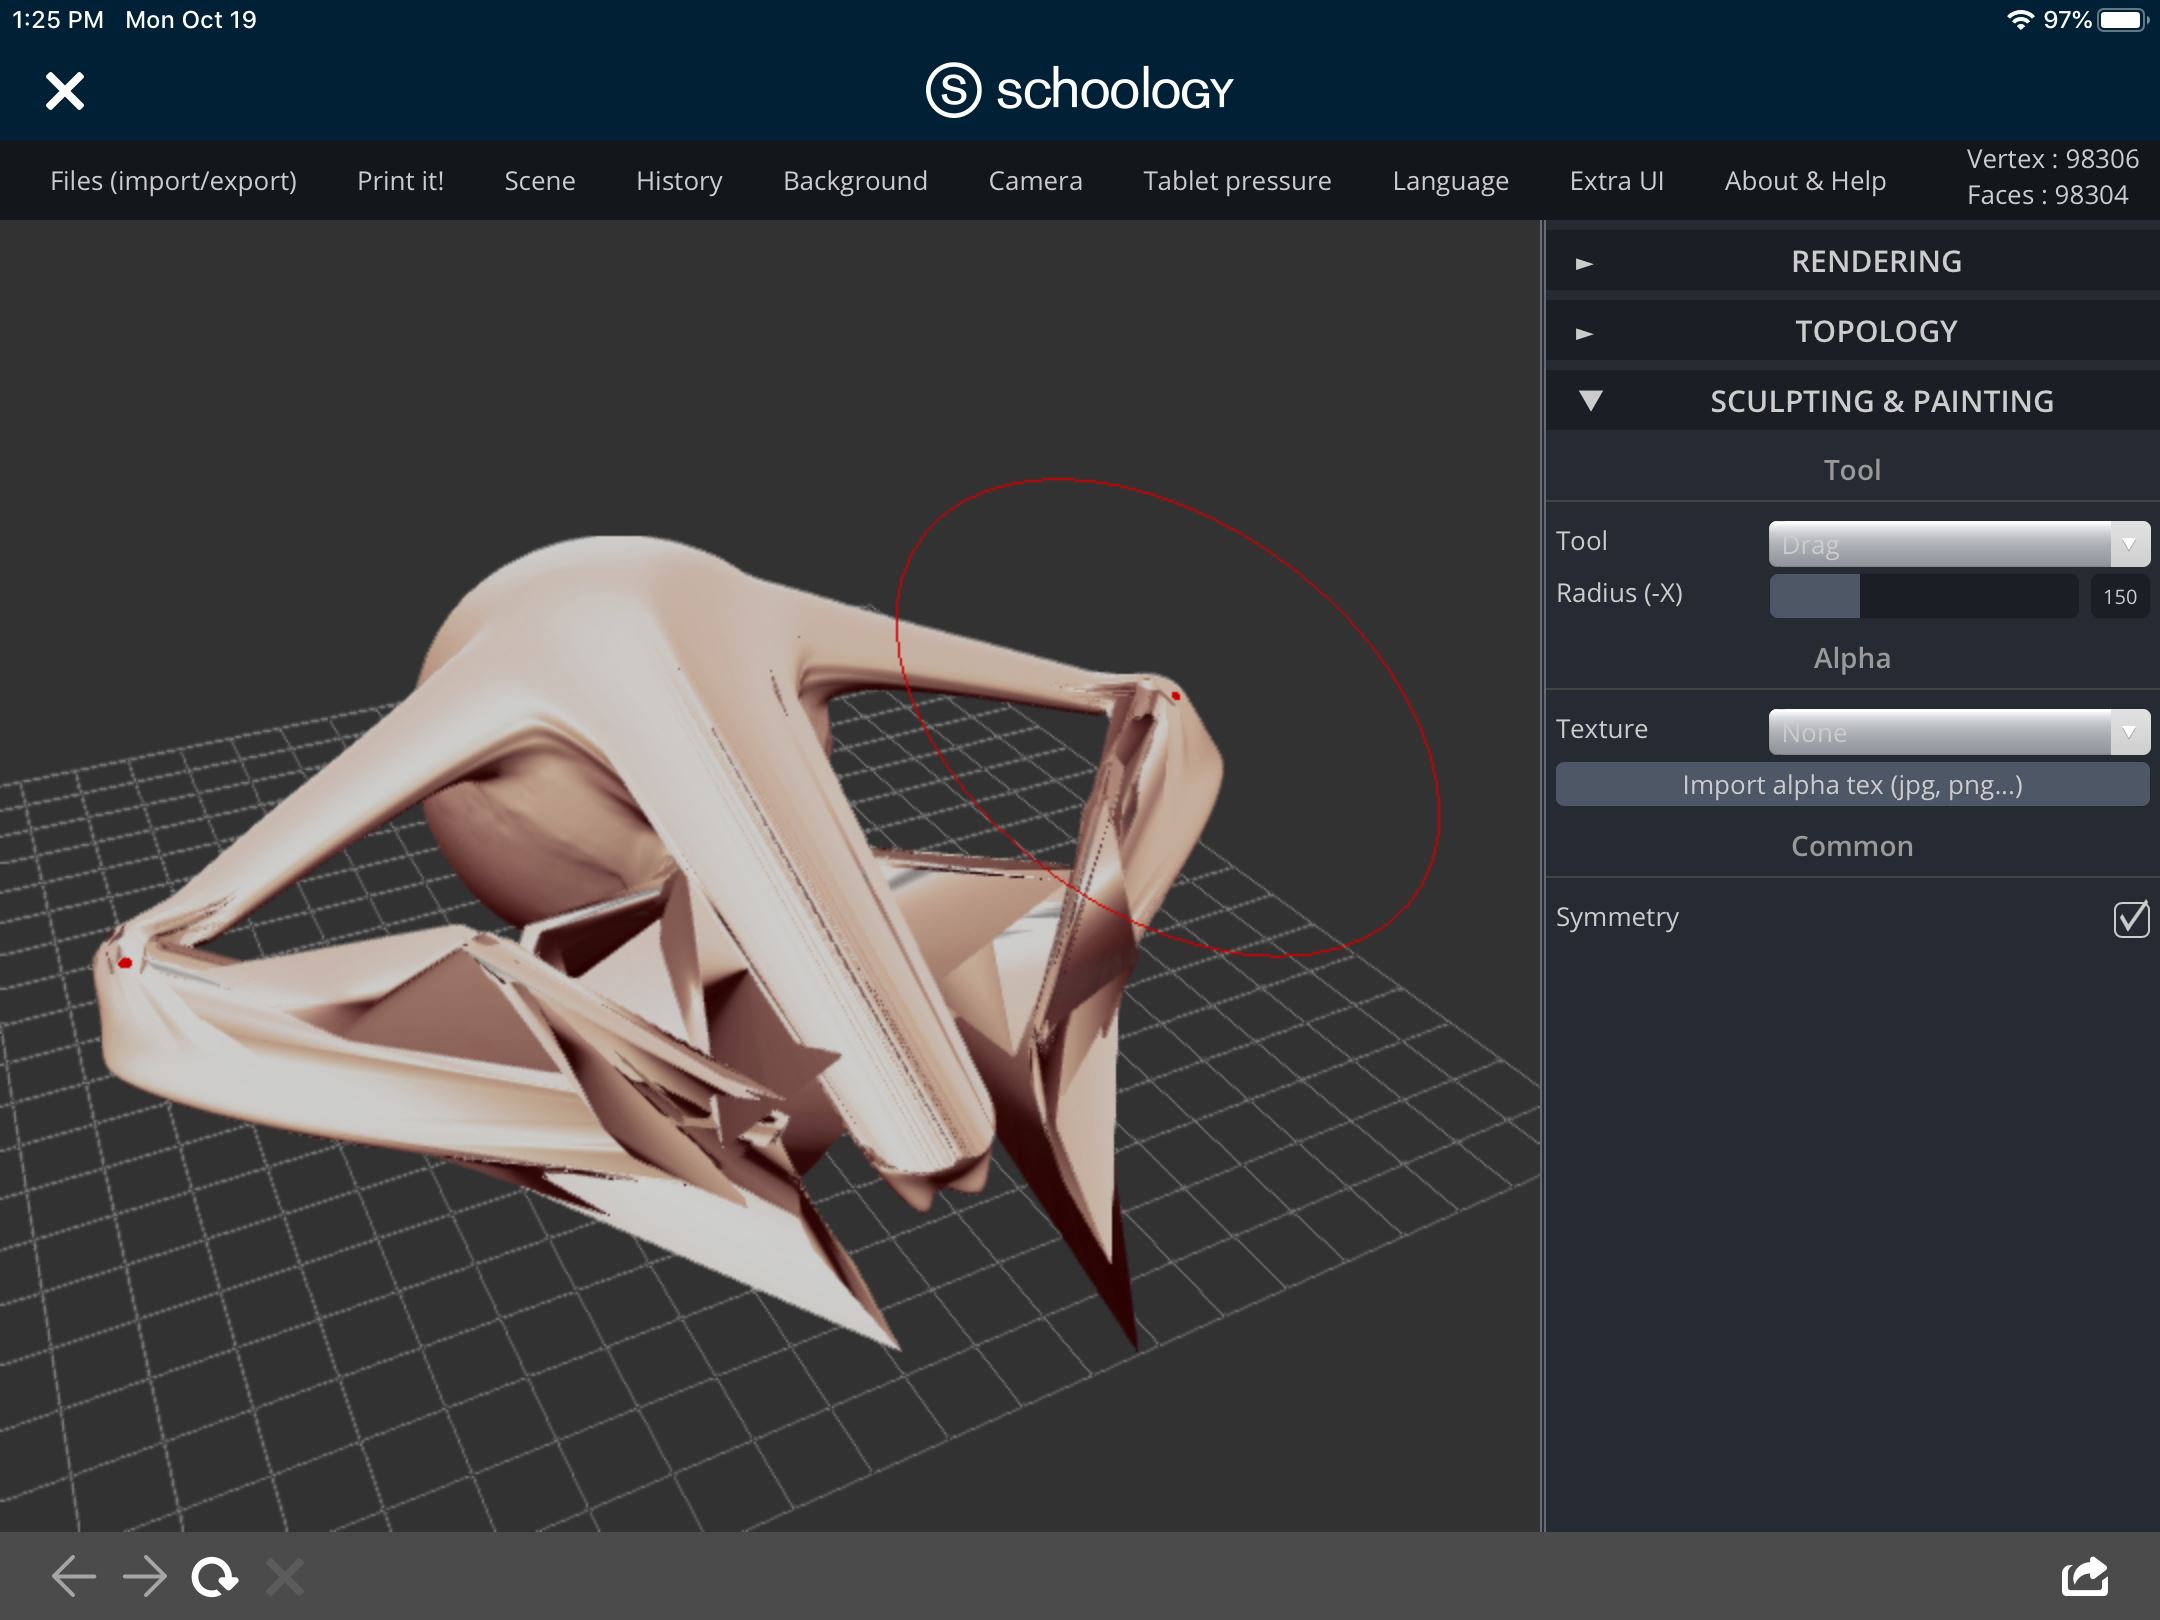
Task: Tap the back arrow icon
Action: pyautogui.click(x=74, y=1577)
